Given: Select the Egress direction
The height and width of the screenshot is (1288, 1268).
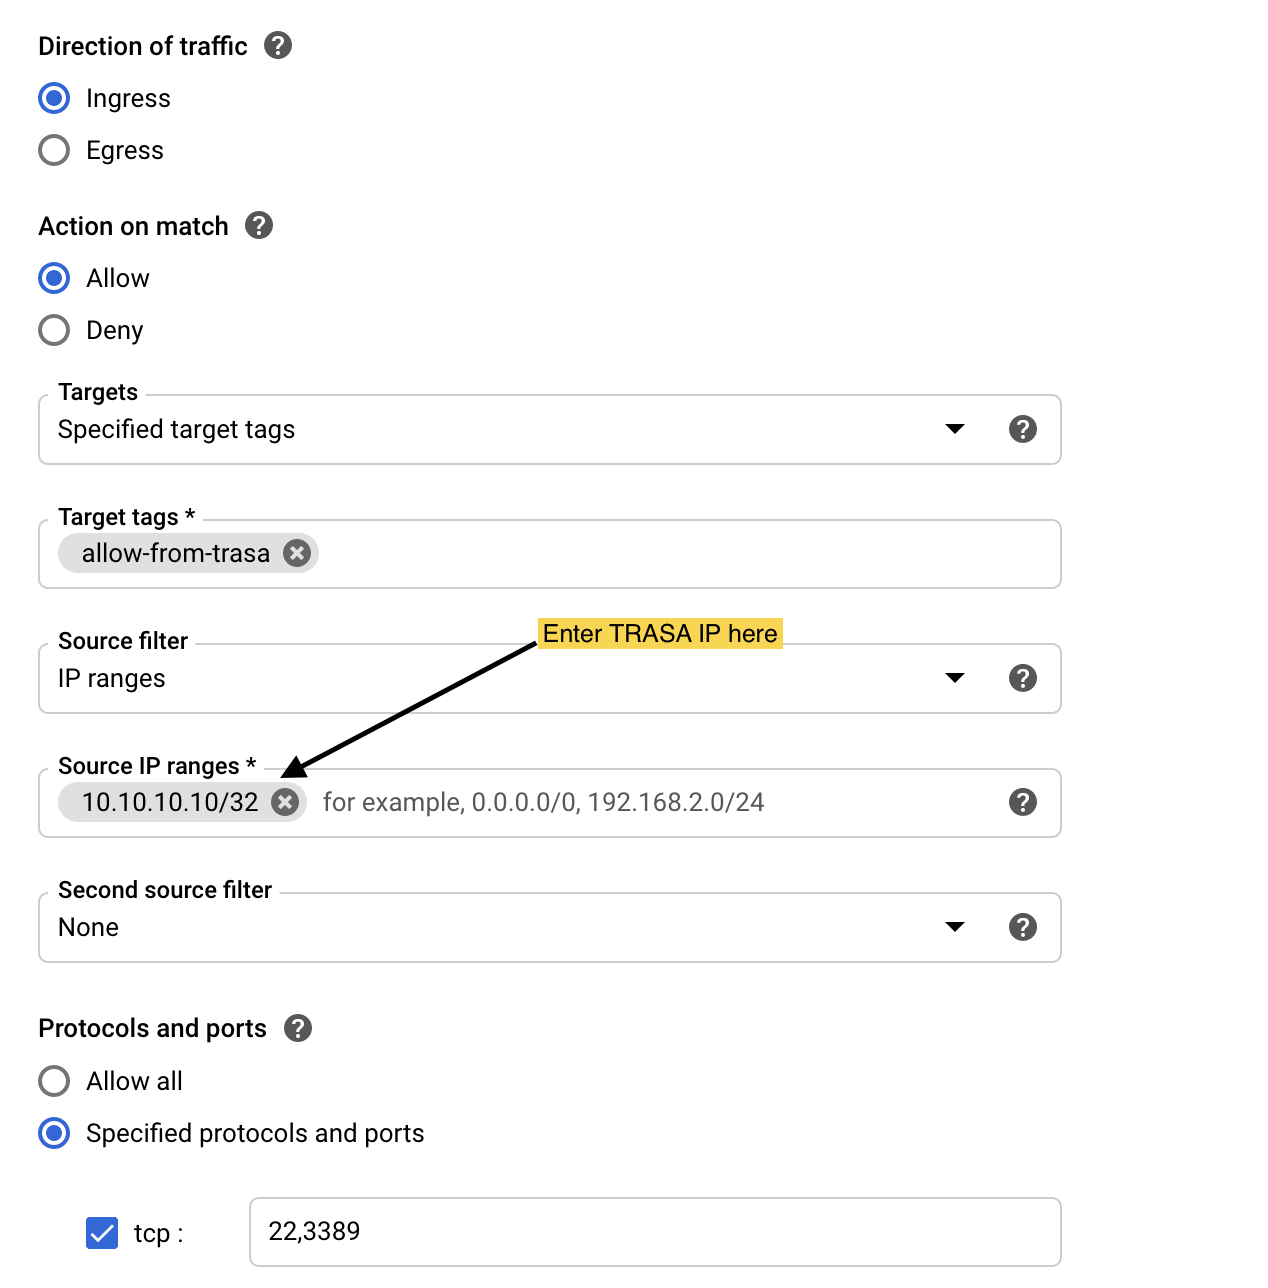Looking at the screenshot, I should click(54, 150).
